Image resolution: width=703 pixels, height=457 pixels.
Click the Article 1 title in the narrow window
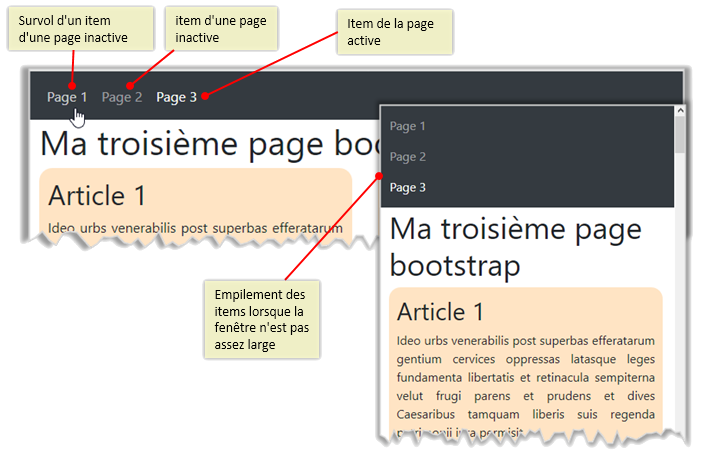point(440,311)
